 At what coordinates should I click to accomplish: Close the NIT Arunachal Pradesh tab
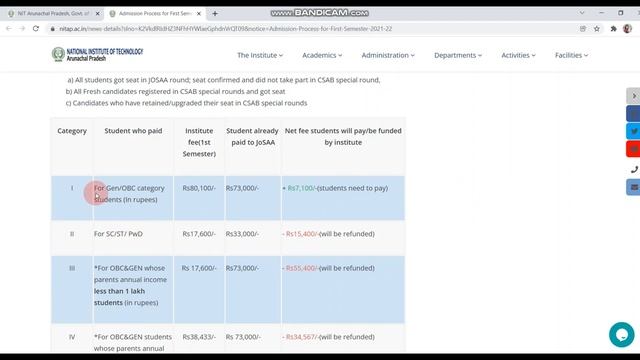98,13
